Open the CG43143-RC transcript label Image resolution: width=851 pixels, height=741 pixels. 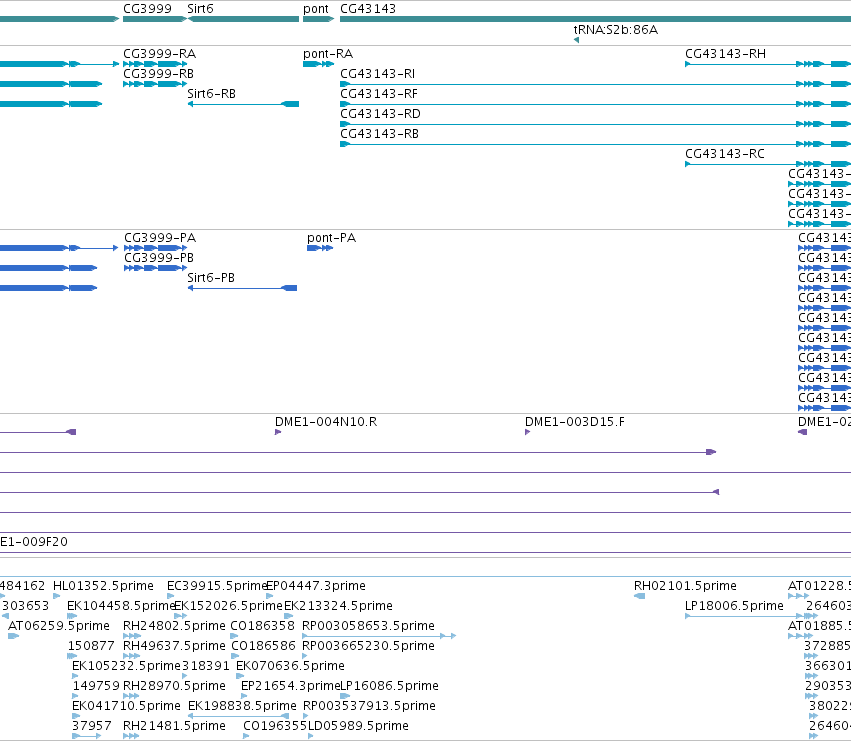coord(725,154)
